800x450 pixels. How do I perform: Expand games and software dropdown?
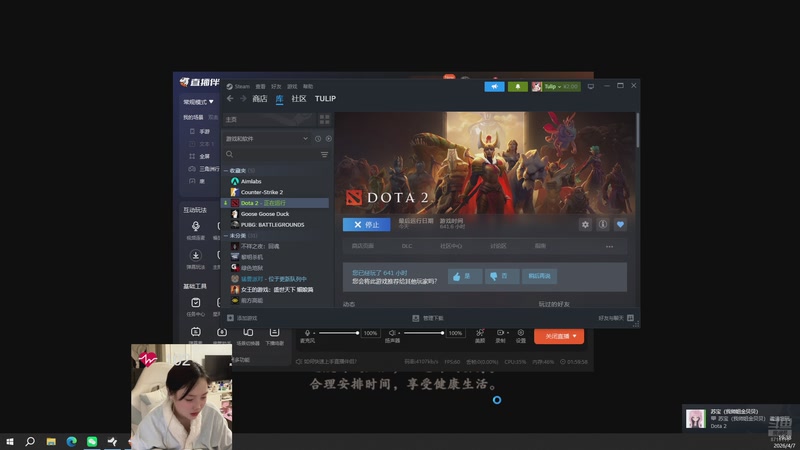pos(267,139)
